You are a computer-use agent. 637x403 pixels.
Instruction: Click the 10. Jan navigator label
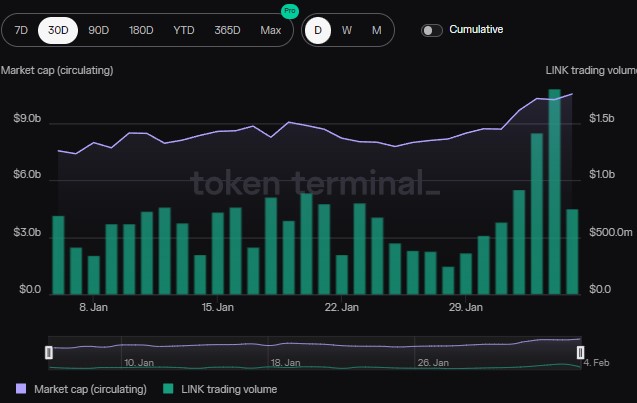[x=139, y=363]
